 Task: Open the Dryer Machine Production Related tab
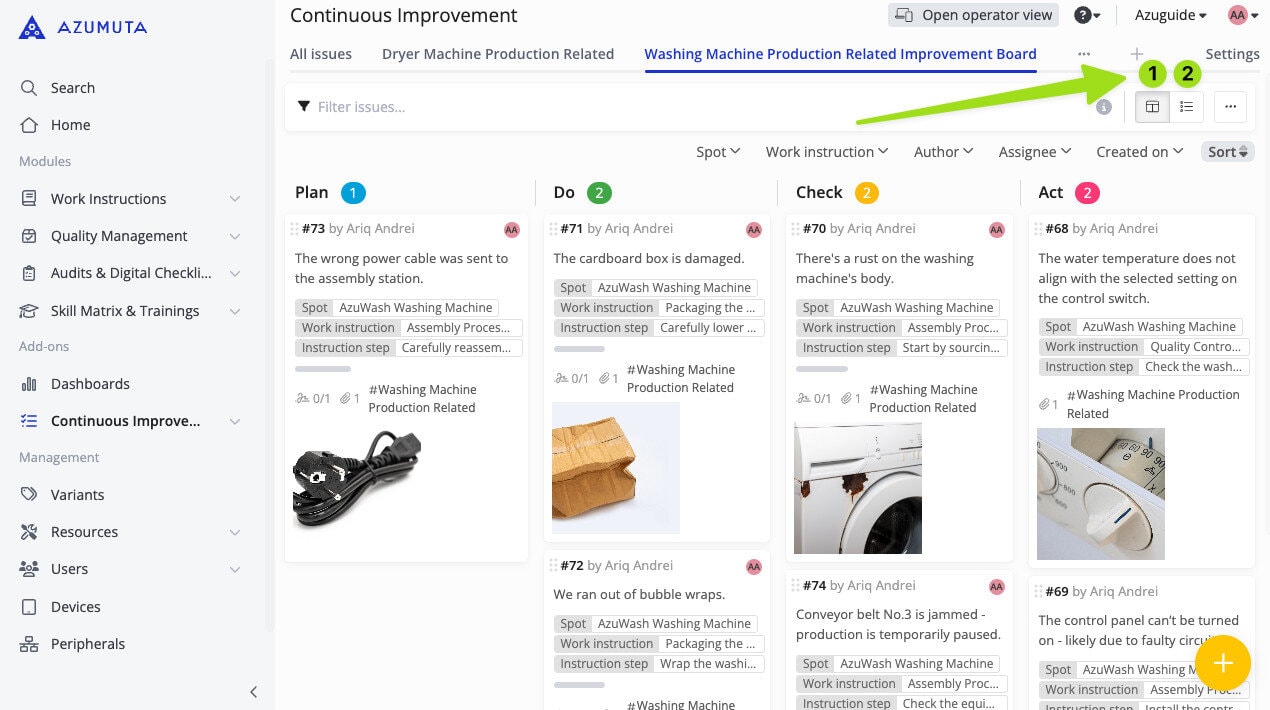(x=498, y=54)
